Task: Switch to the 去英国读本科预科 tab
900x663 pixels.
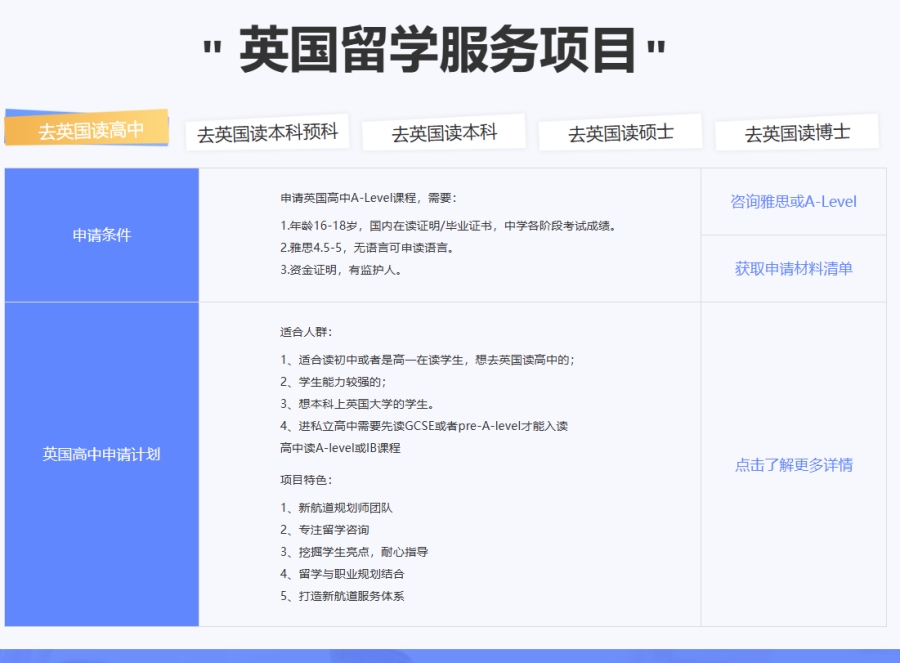Action: 267,133
